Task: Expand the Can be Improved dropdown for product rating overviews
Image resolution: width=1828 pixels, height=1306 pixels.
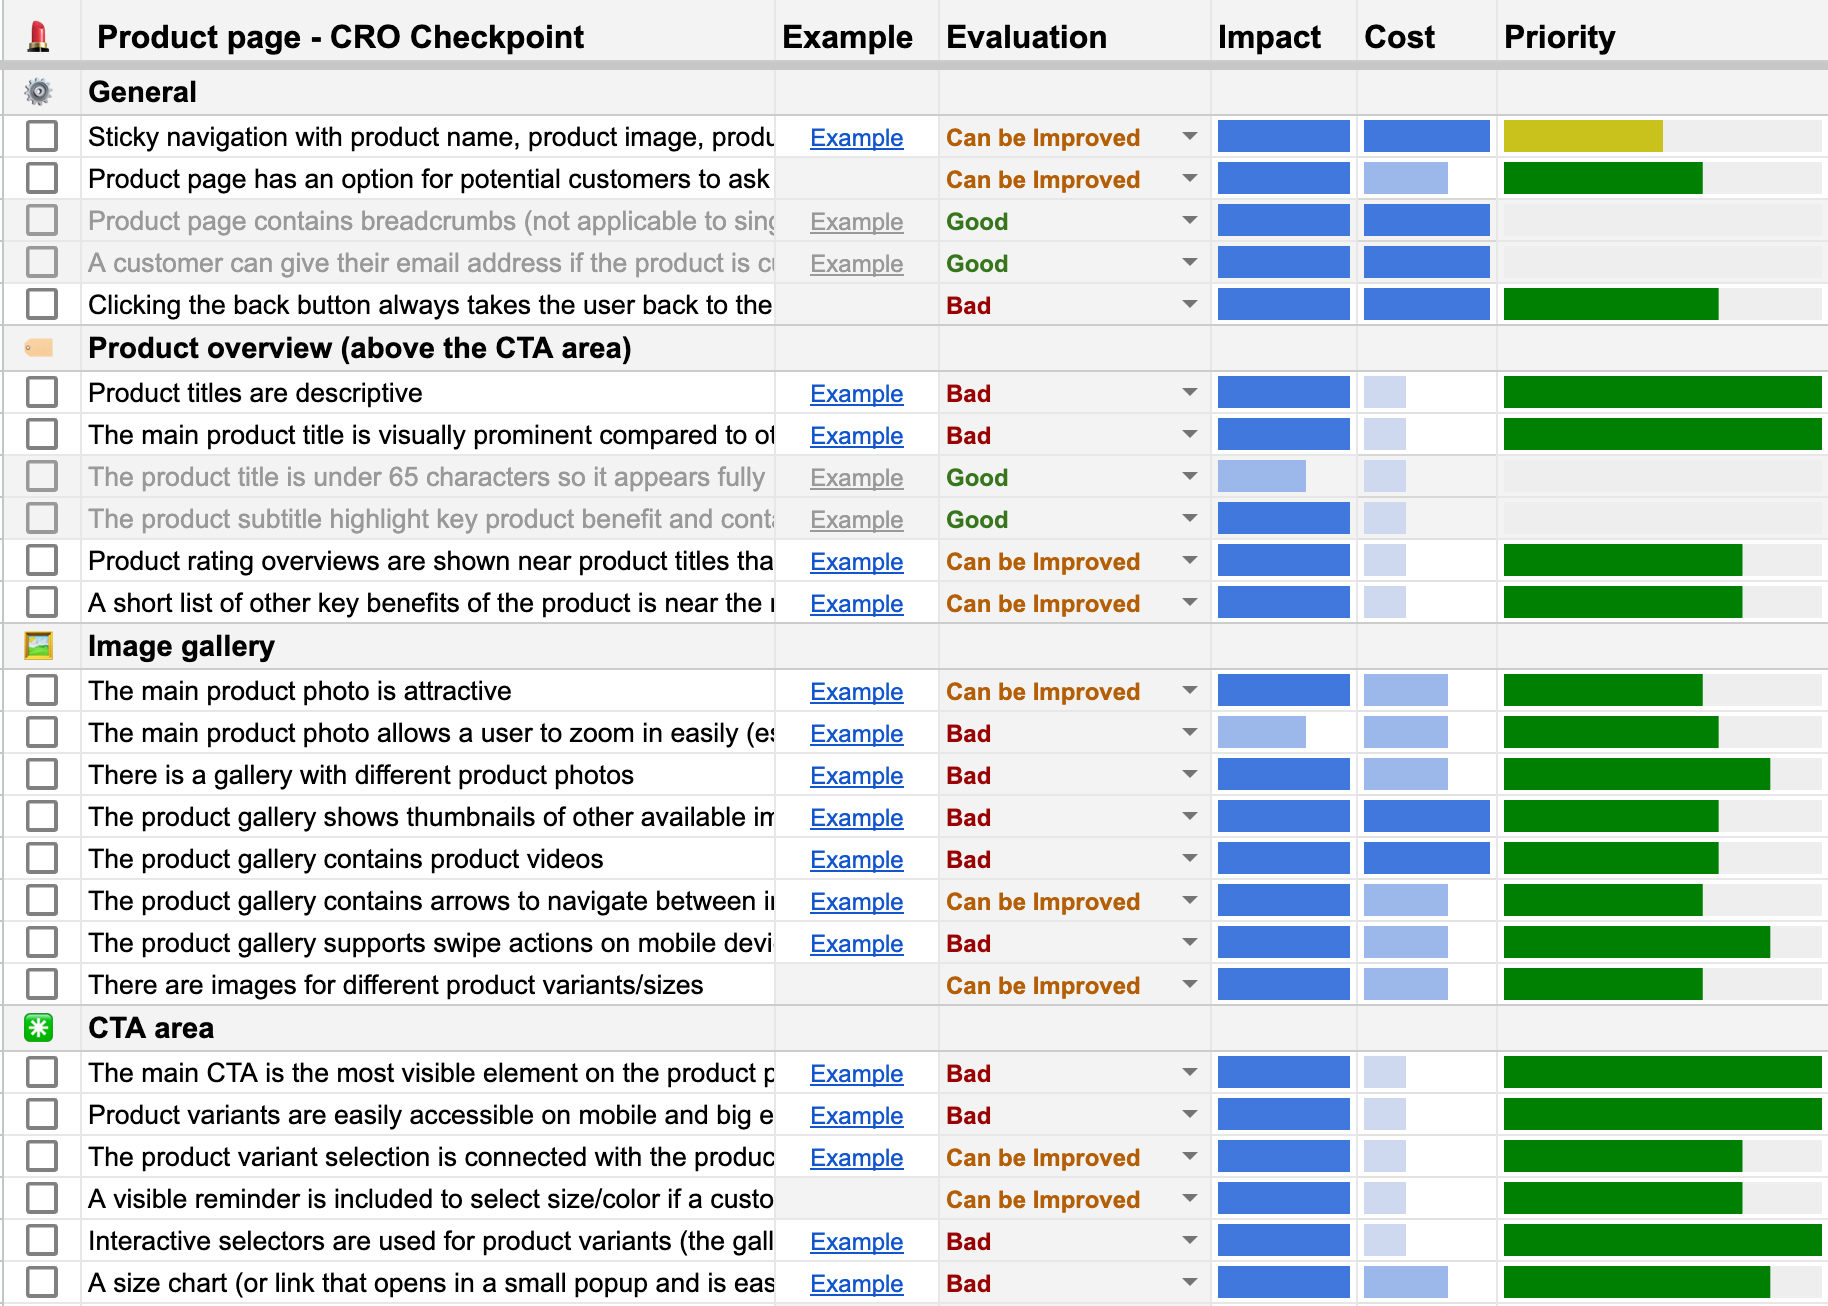Action: pyautogui.click(x=1189, y=561)
